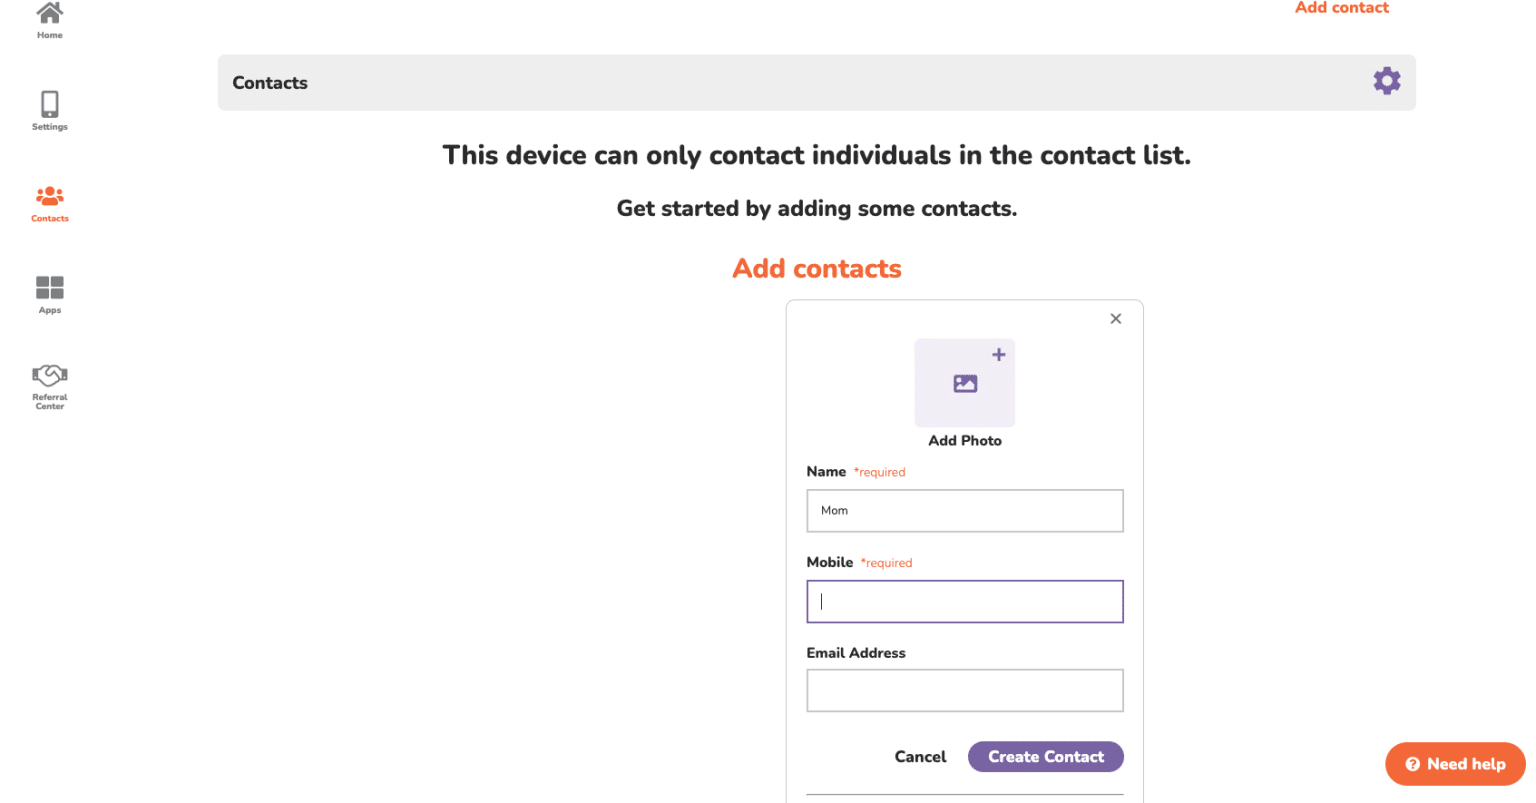Click the Email Address input box
This screenshot has height=803, width=1536.
pyautogui.click(x=964, y=691)
